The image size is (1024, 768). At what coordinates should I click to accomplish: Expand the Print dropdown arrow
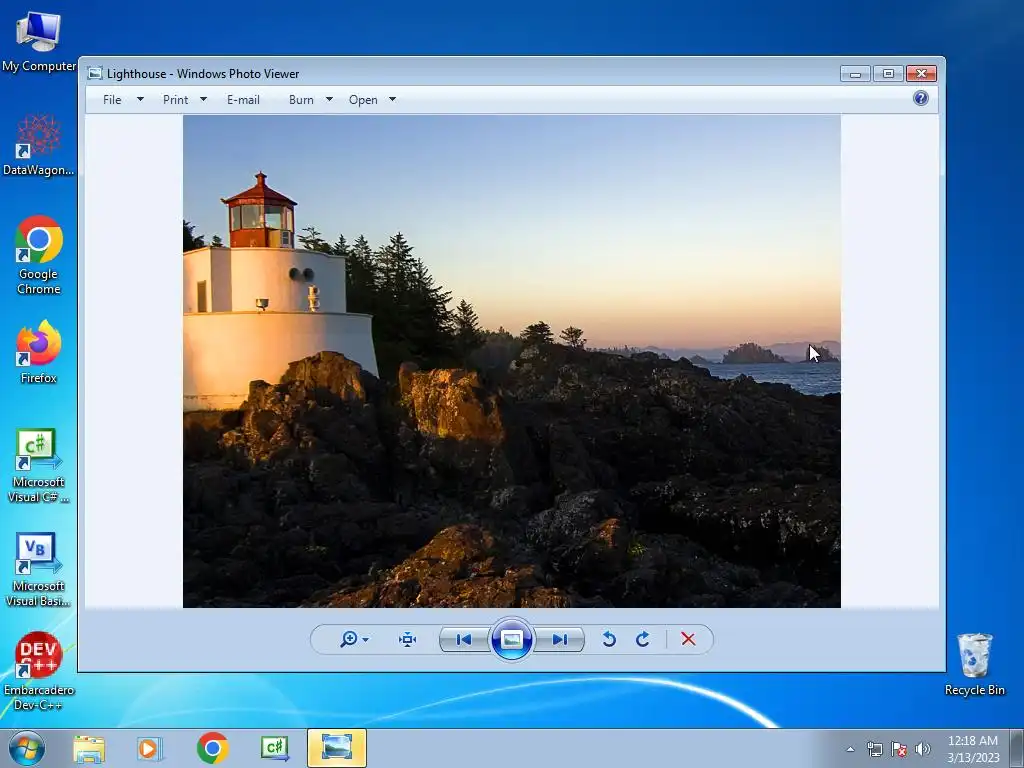203,99
